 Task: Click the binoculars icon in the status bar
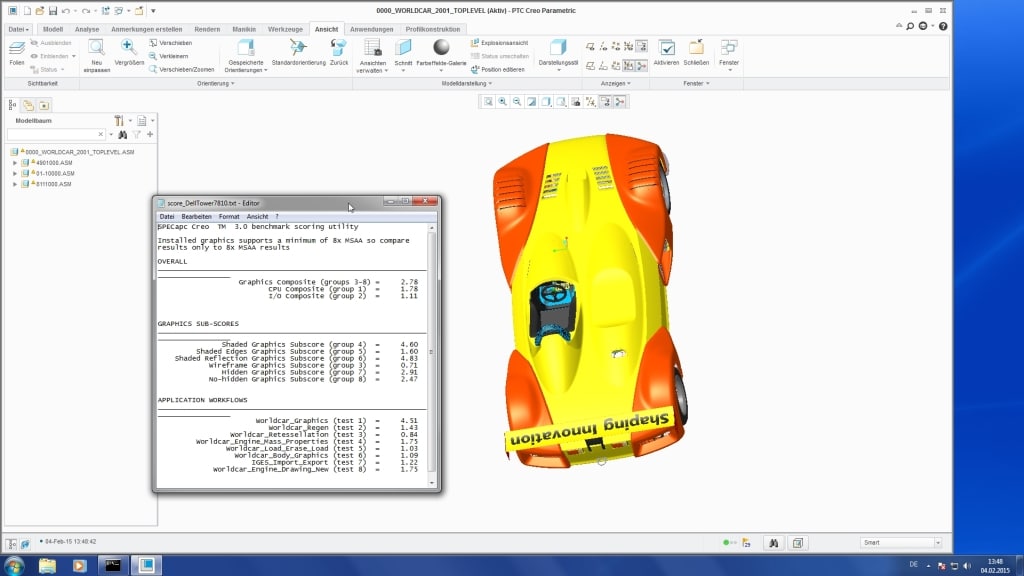(773, 543)
